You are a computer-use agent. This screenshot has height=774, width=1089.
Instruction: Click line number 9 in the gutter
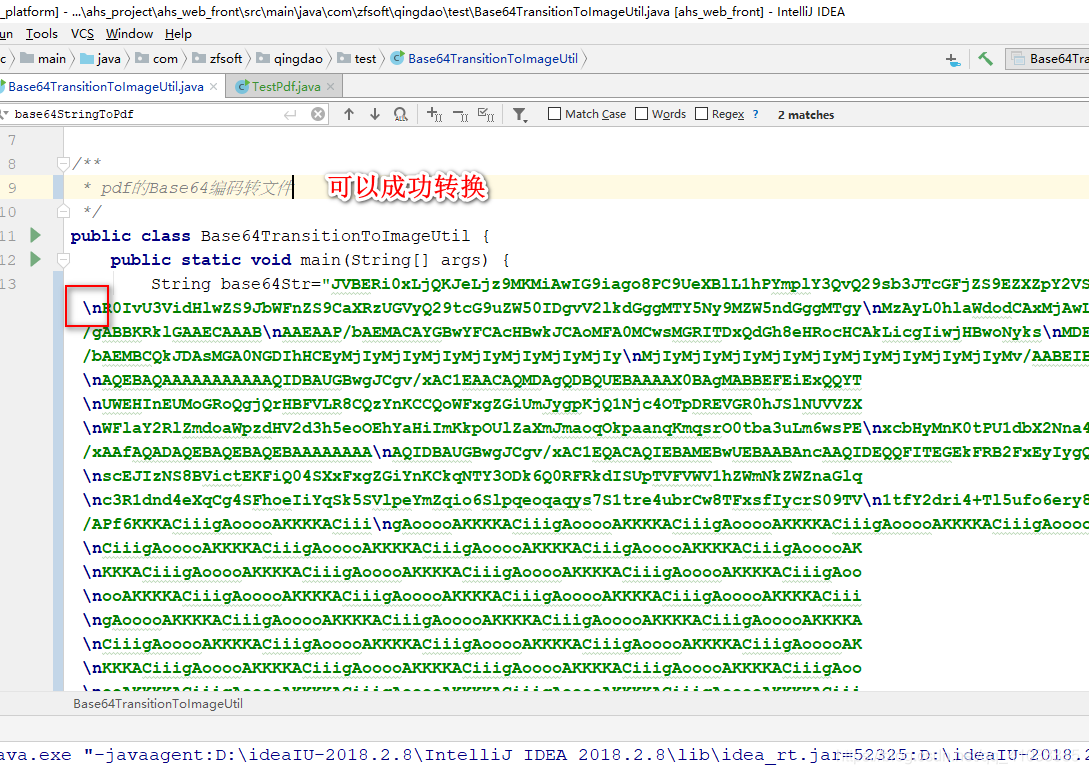click(12, 188)
